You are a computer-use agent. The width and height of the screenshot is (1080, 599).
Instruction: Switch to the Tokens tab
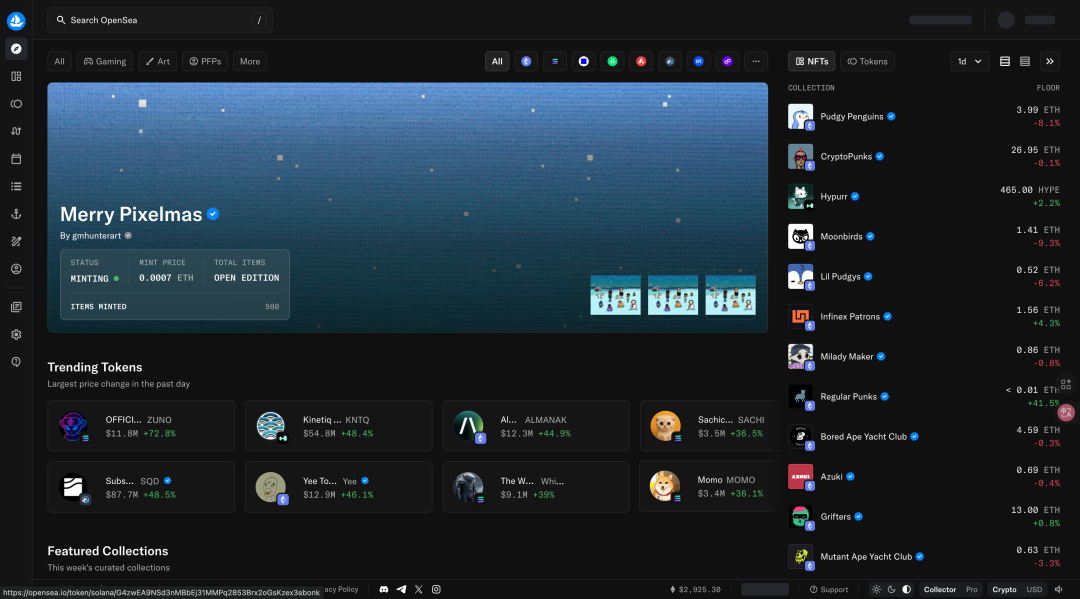point(867,61)
